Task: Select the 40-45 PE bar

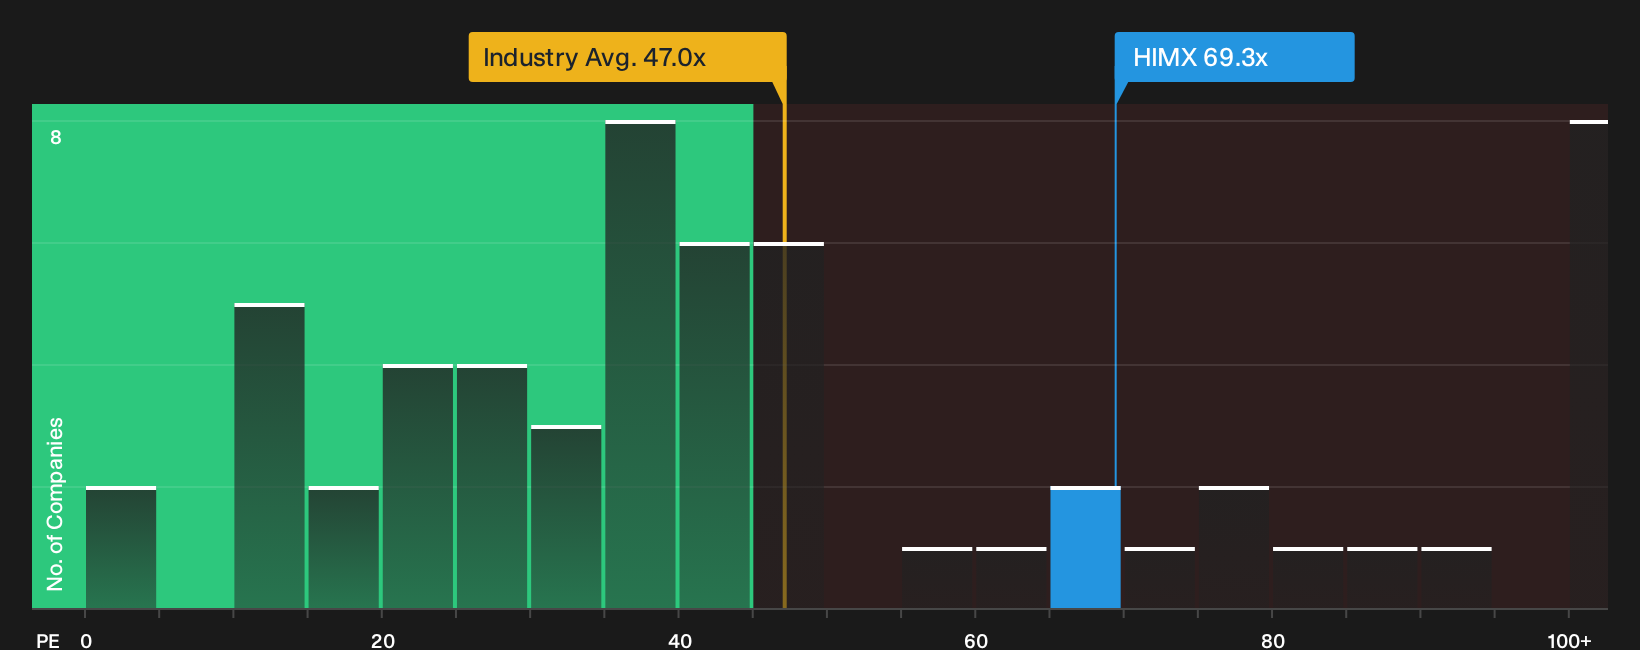Action: click(x=714, y=425)
